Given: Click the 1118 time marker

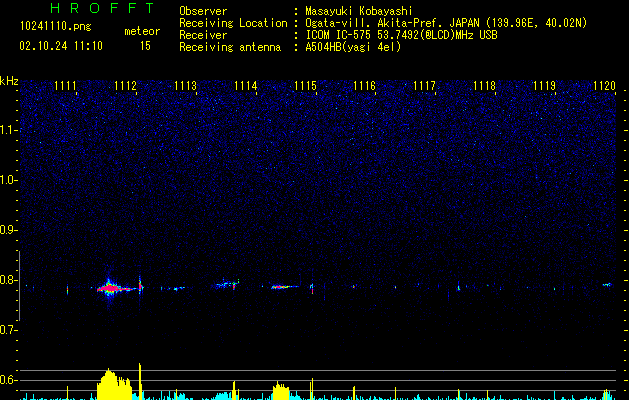Looking at the screenshot, I should 485,86.
